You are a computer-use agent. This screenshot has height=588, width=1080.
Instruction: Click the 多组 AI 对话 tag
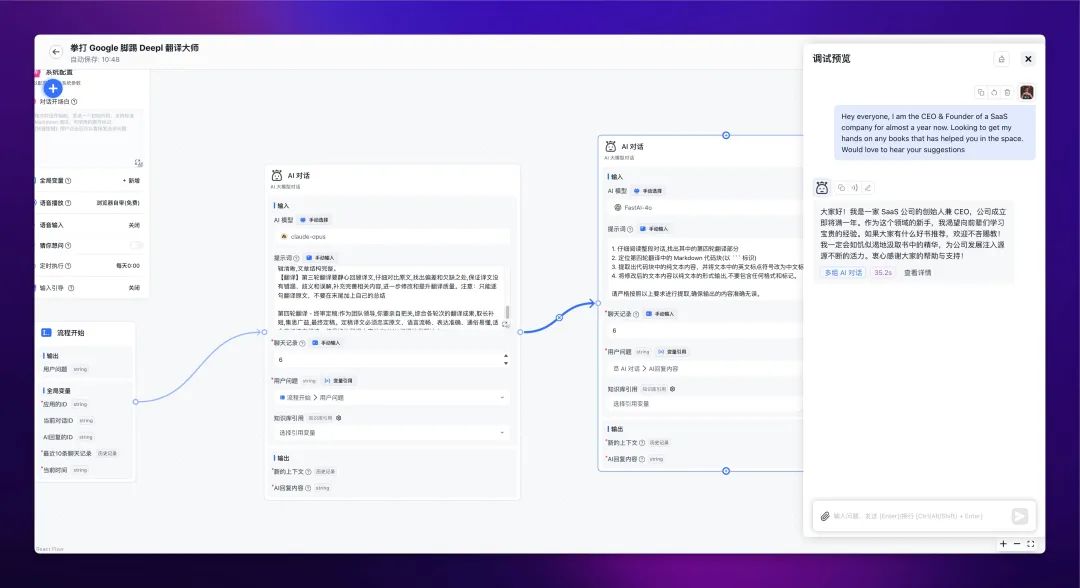pos(843,273)
